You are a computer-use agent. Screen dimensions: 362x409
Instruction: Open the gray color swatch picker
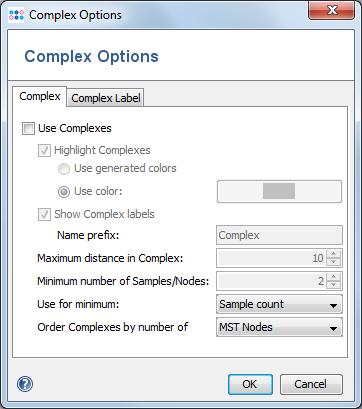279,191
